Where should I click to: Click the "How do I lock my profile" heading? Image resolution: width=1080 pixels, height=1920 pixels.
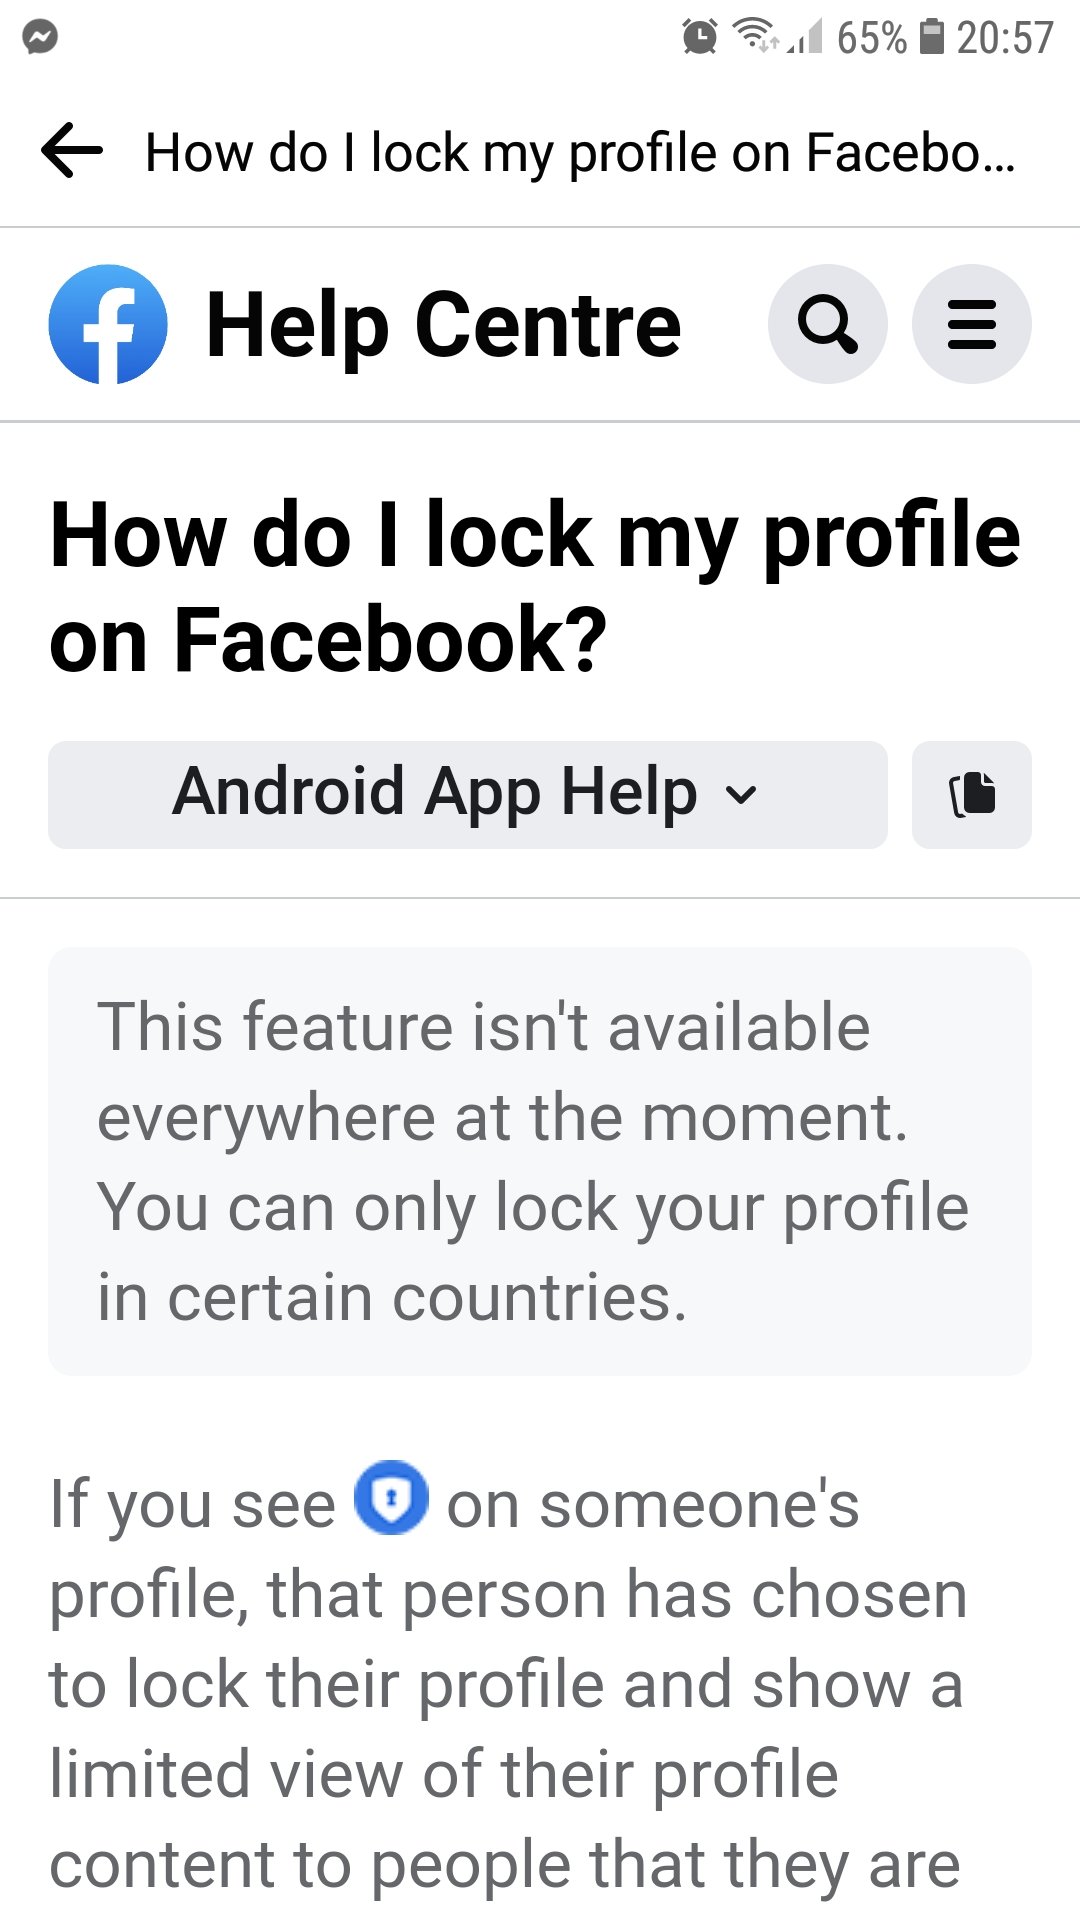(x=536, y=587)
